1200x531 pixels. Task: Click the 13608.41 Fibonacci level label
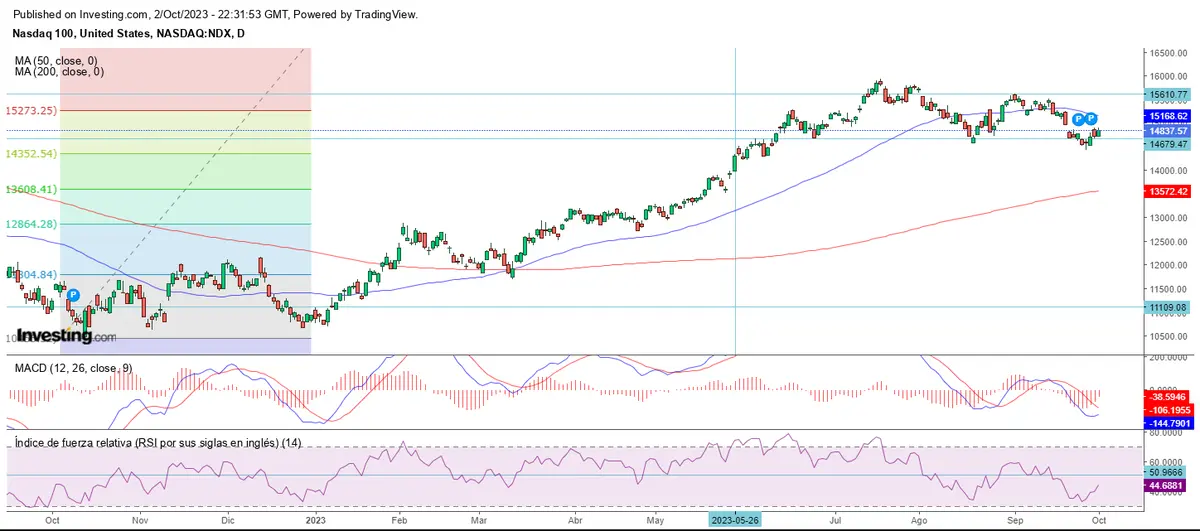point(30,189)
